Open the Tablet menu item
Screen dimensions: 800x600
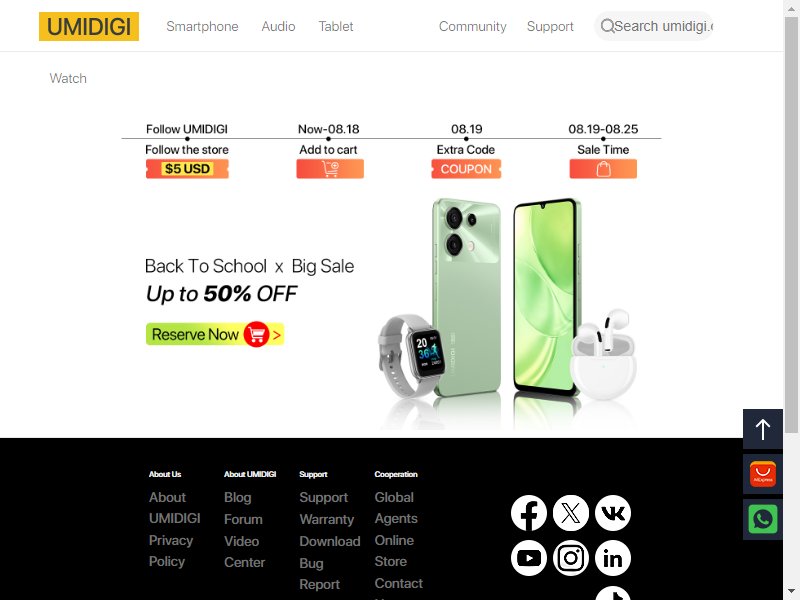click(336, 27)
